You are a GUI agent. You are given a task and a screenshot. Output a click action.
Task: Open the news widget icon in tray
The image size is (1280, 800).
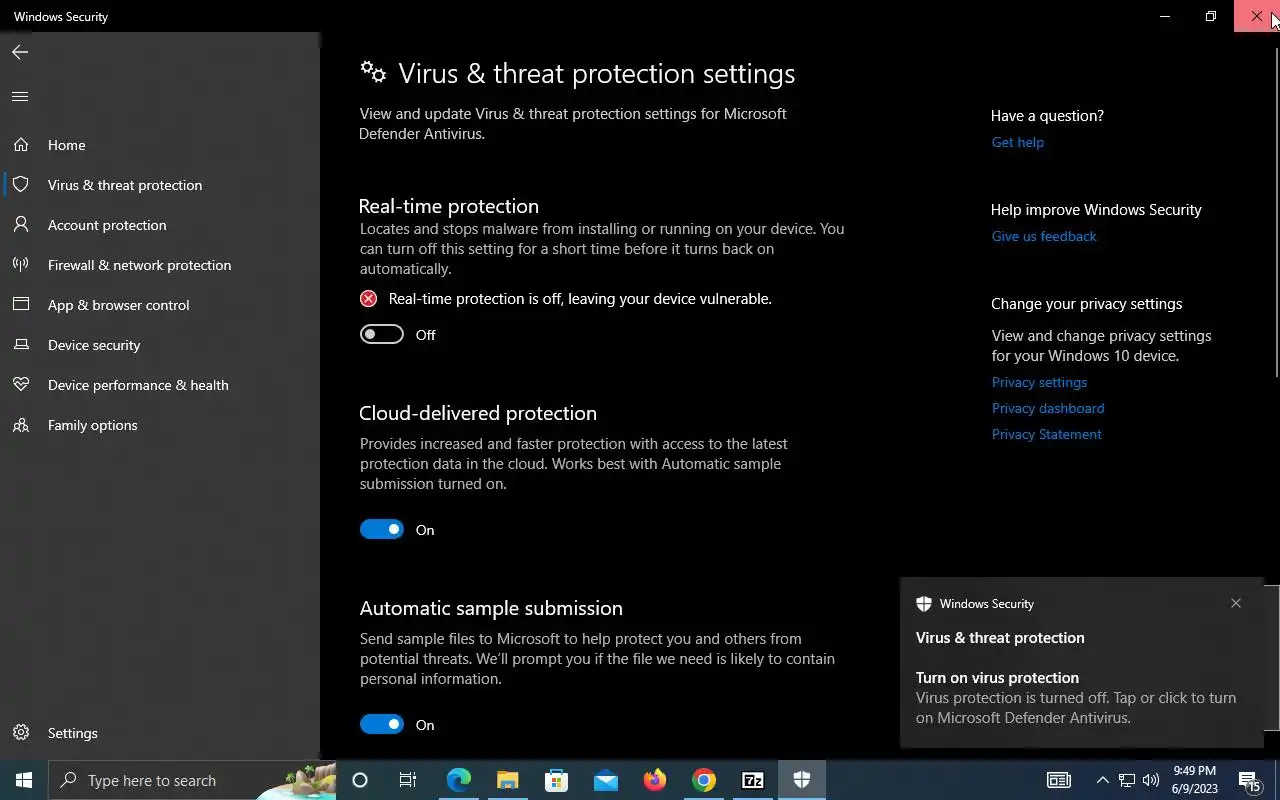[x=1058, y=780]
